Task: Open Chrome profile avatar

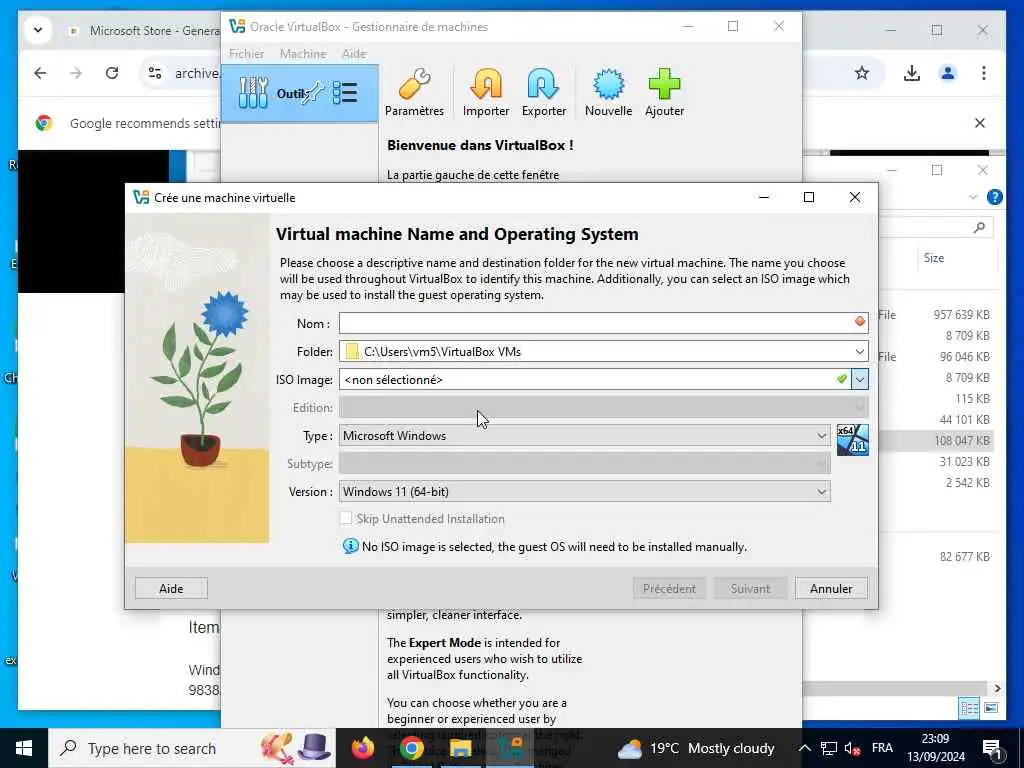Action: click(948, 73)
